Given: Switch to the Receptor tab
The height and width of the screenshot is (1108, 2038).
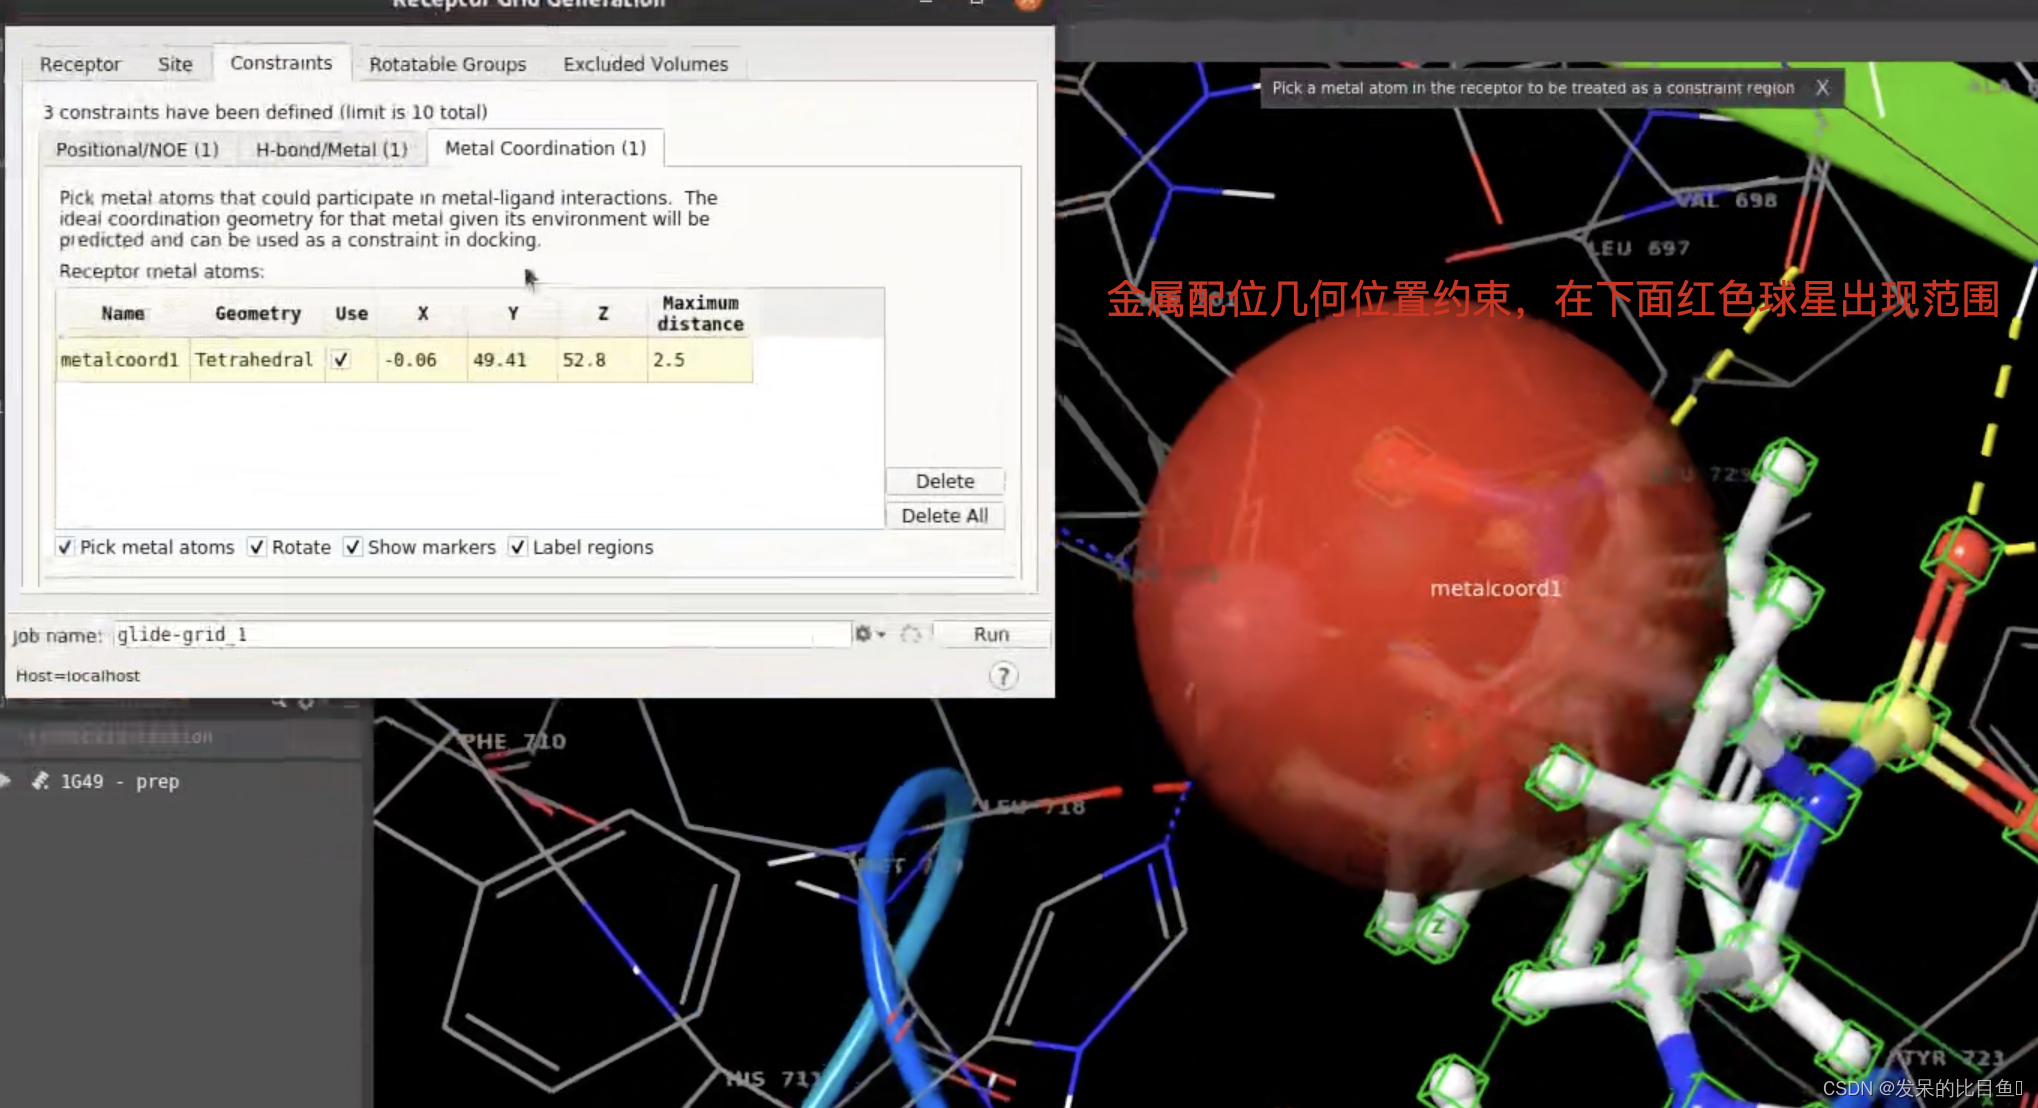Looking at the screenshot, I should point(80,64).
